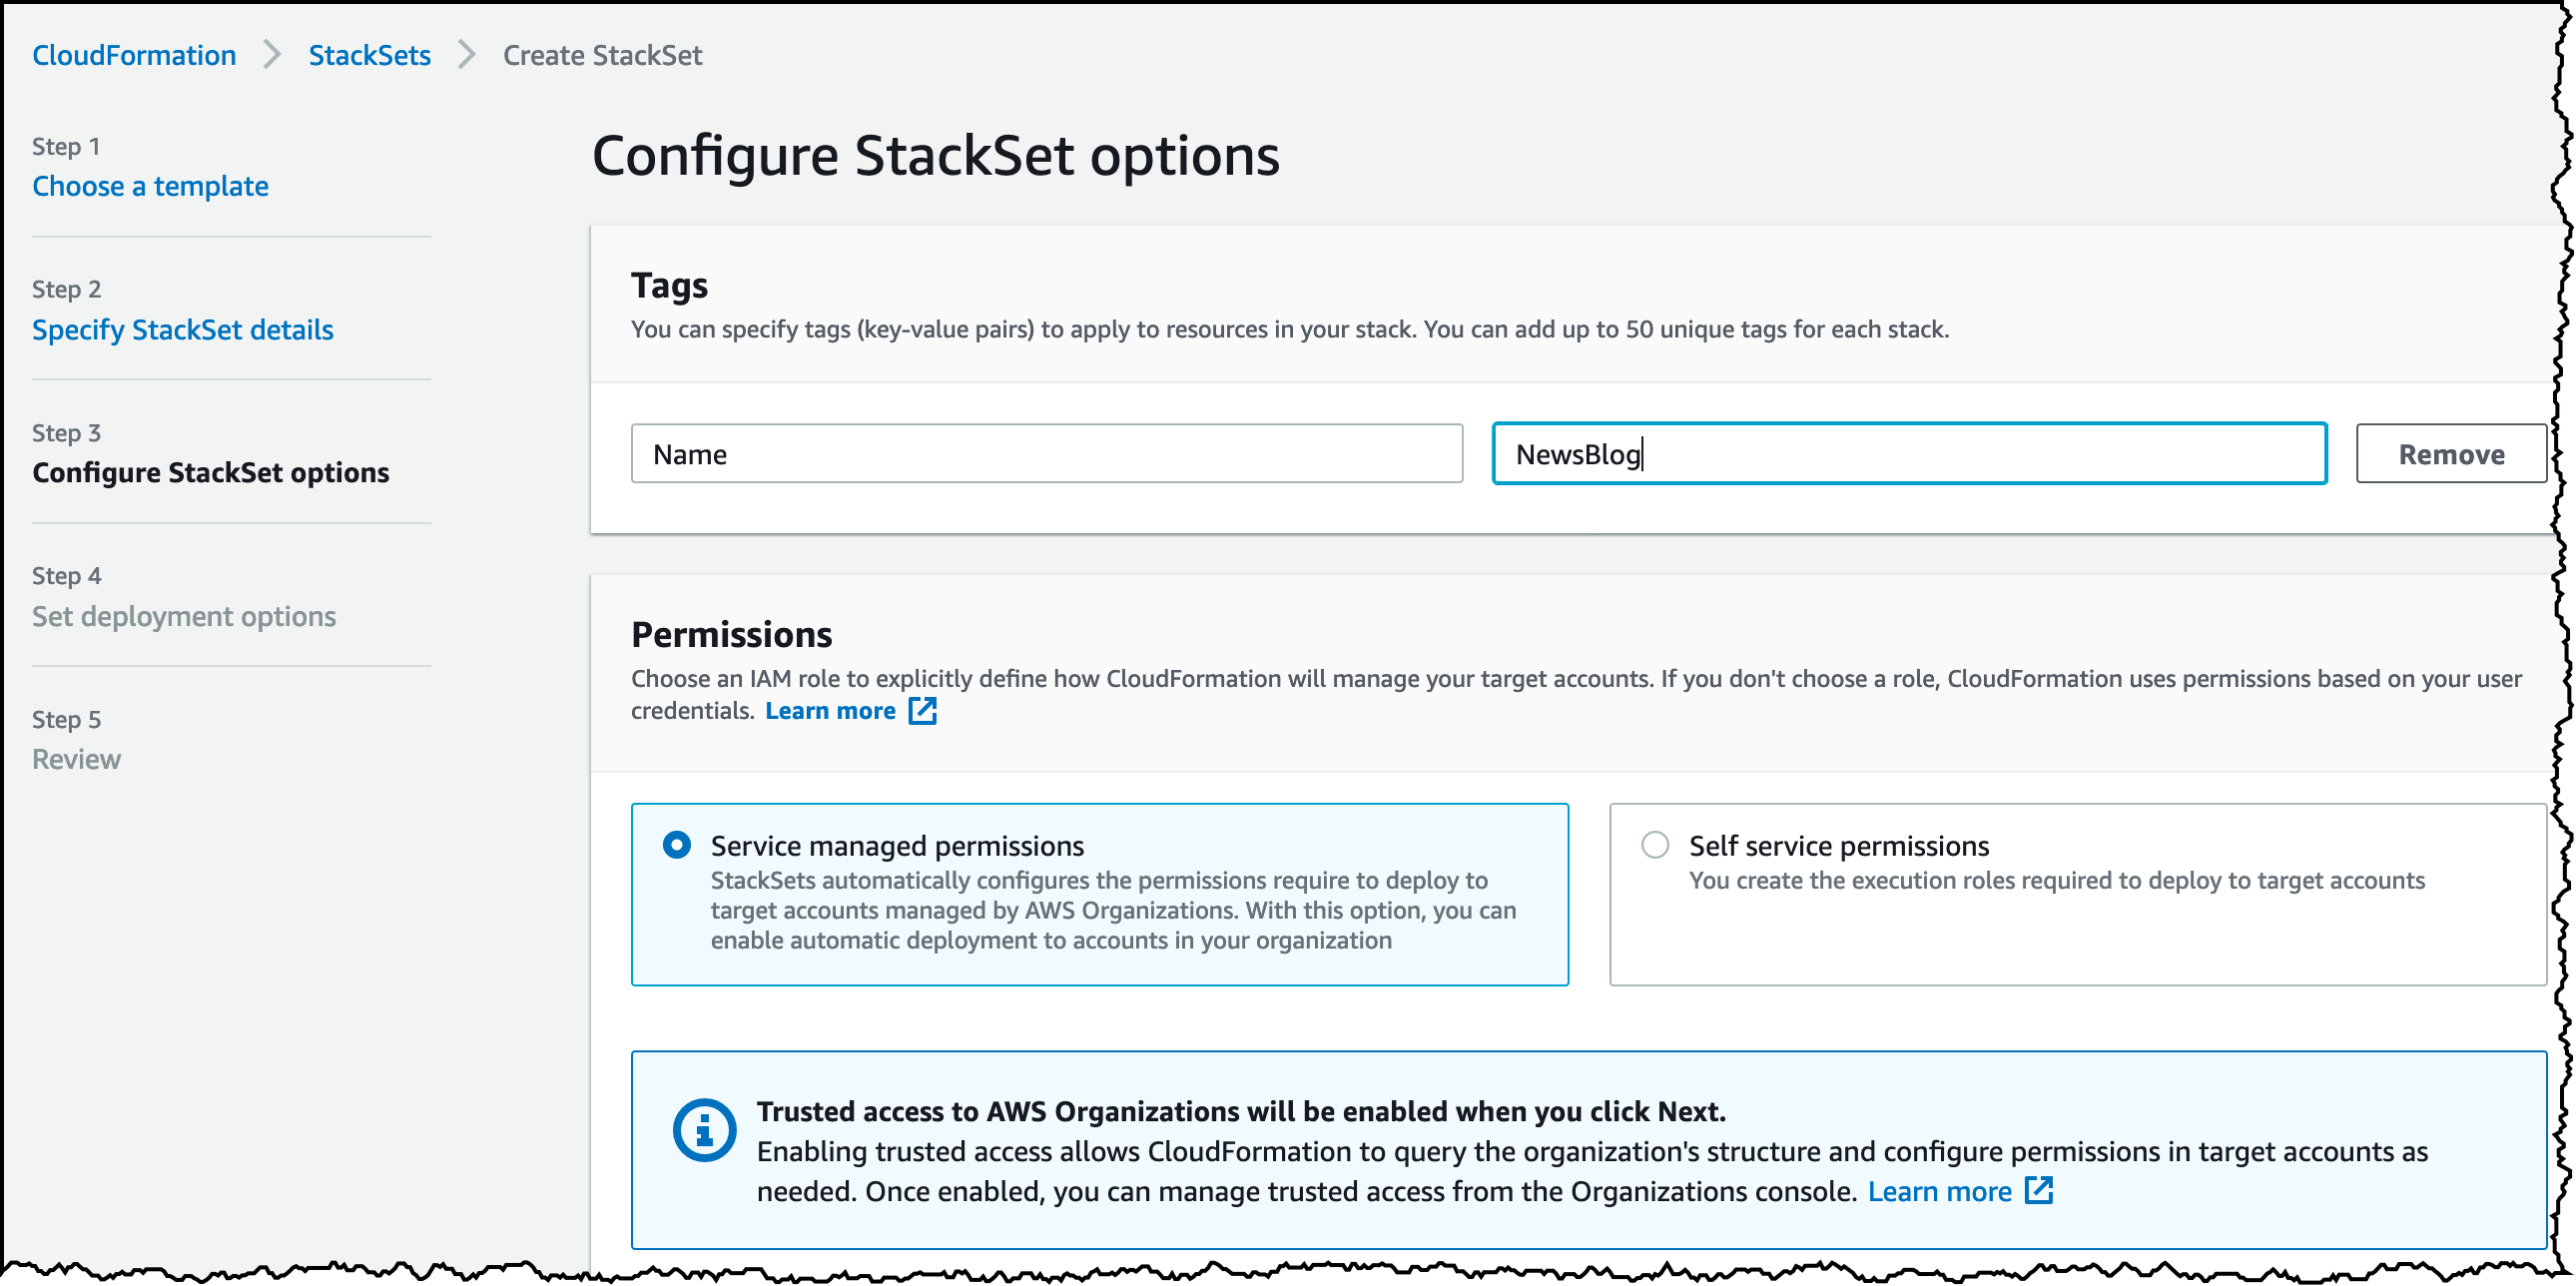The image size is (2576, 1286).
Task: Open Learn more link under Permissions
Action: pyautogui.click(x=830, y=711)
